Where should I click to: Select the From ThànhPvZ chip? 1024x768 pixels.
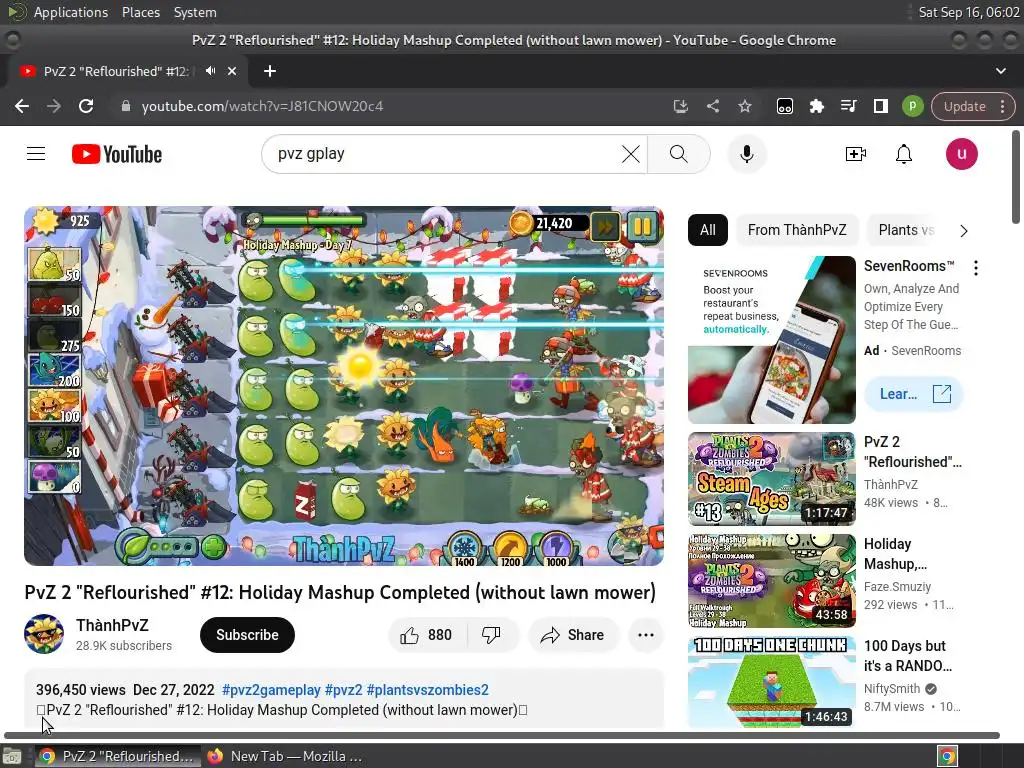797,230
